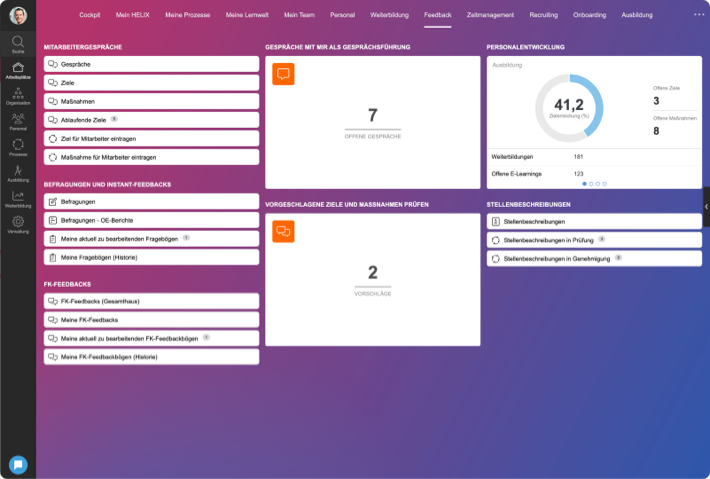Open Meine FK-Feedbacks
The width and height of the screenshot is (710, 479).
tap(151, 320)
